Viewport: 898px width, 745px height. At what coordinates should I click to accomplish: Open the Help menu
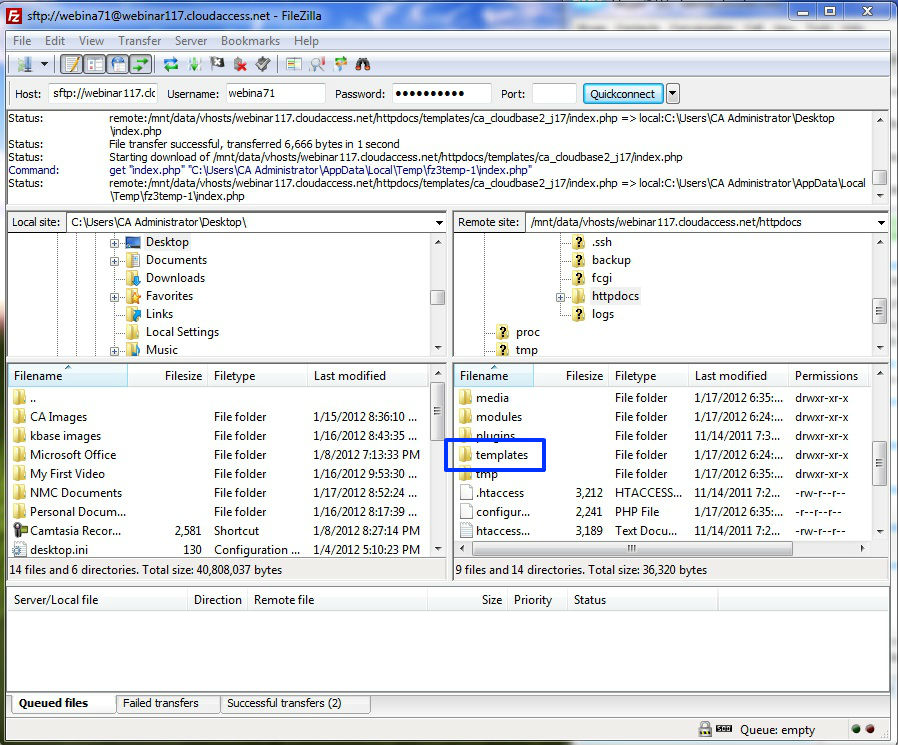click(306, 41)
